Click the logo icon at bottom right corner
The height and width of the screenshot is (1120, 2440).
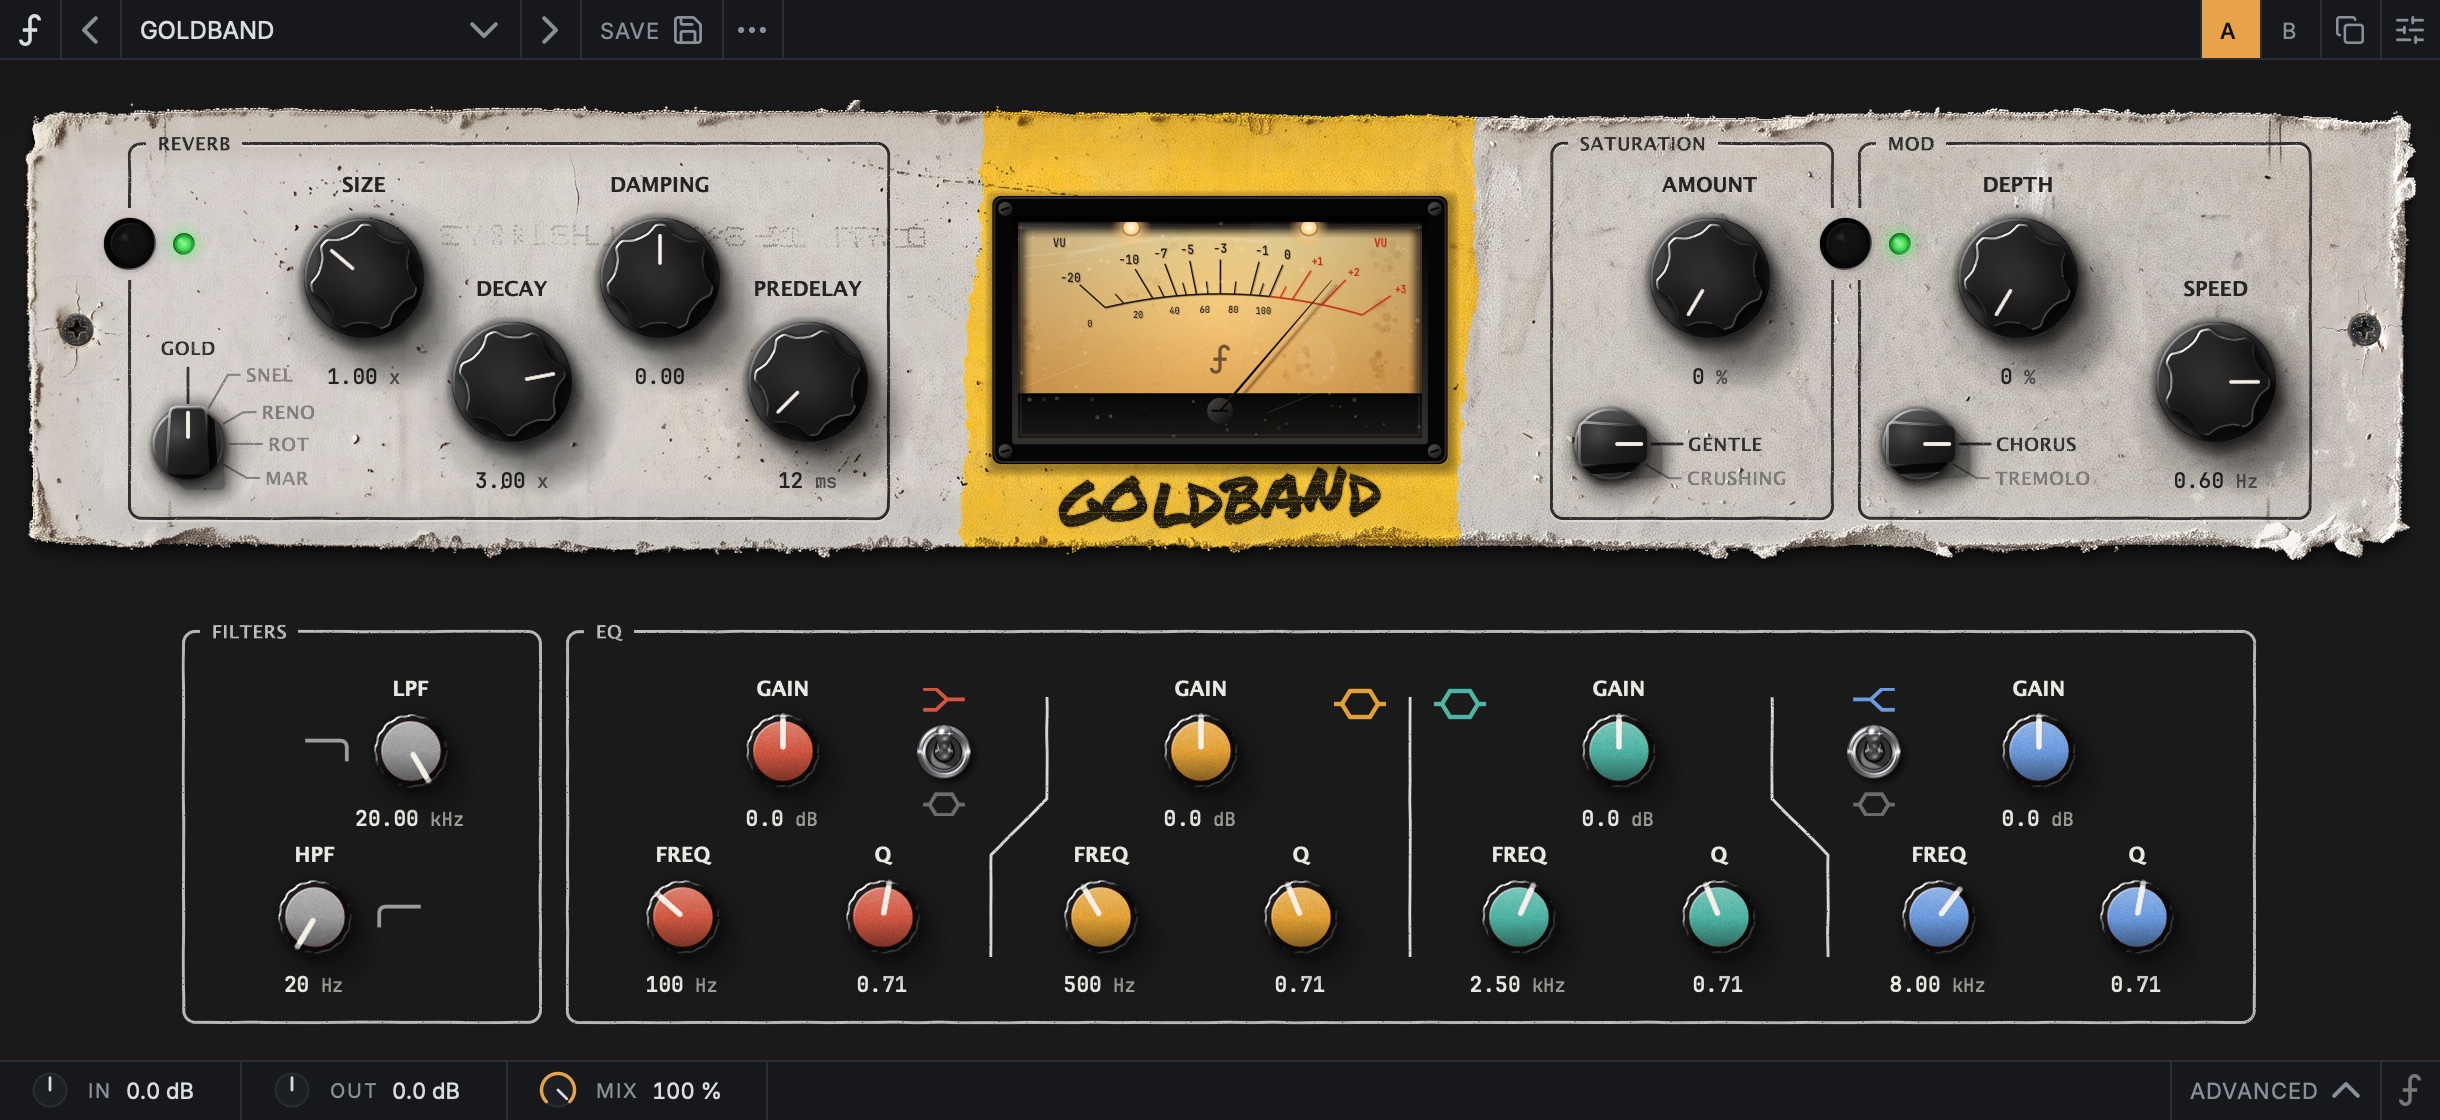pyautogui.click(x=2410, y=1090)
